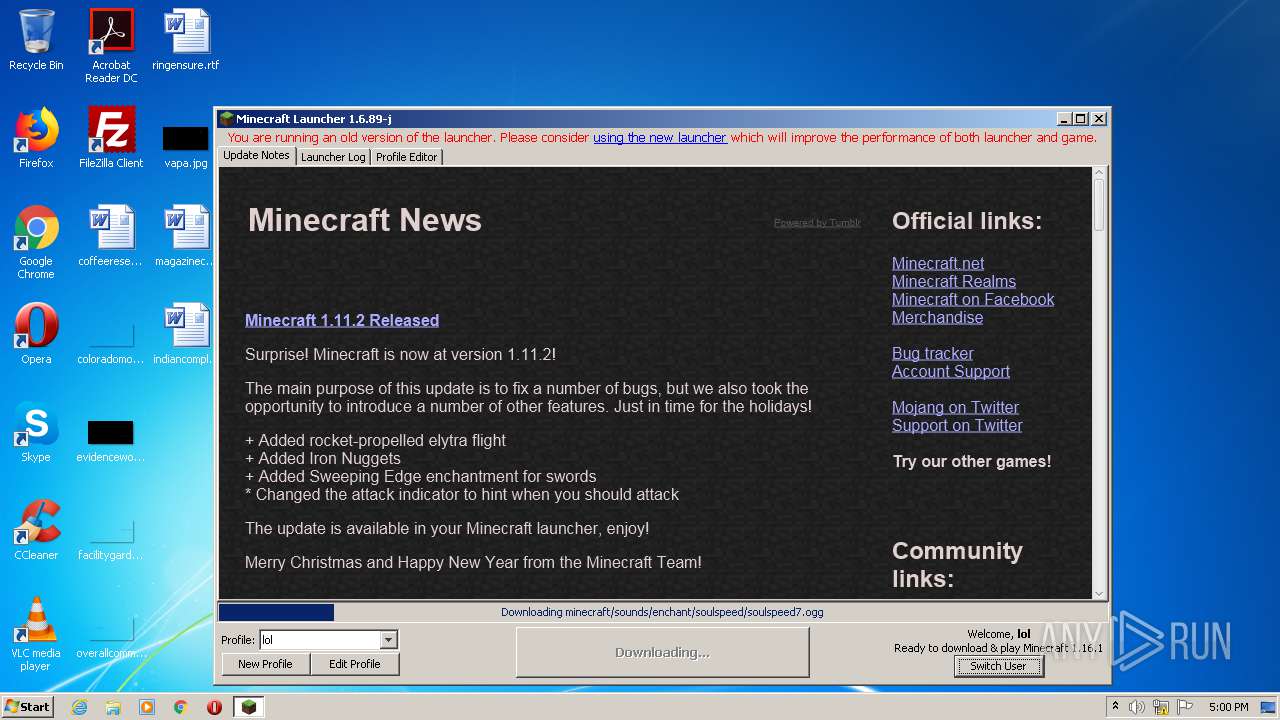Click the large Downloading... button
Image resolution: width=1280 pixels, height=720 pixels.
point(662,652)
